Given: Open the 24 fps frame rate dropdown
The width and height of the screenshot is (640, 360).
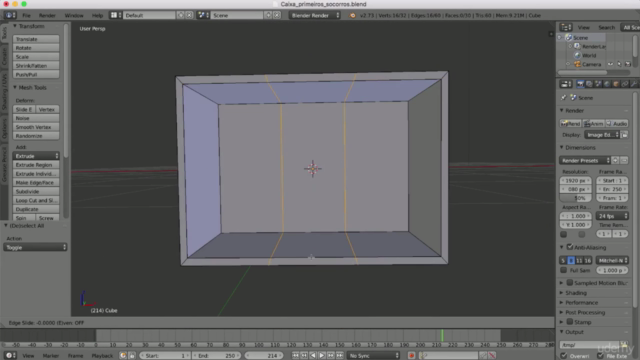Looking at the screenshot, I should 612,216.
